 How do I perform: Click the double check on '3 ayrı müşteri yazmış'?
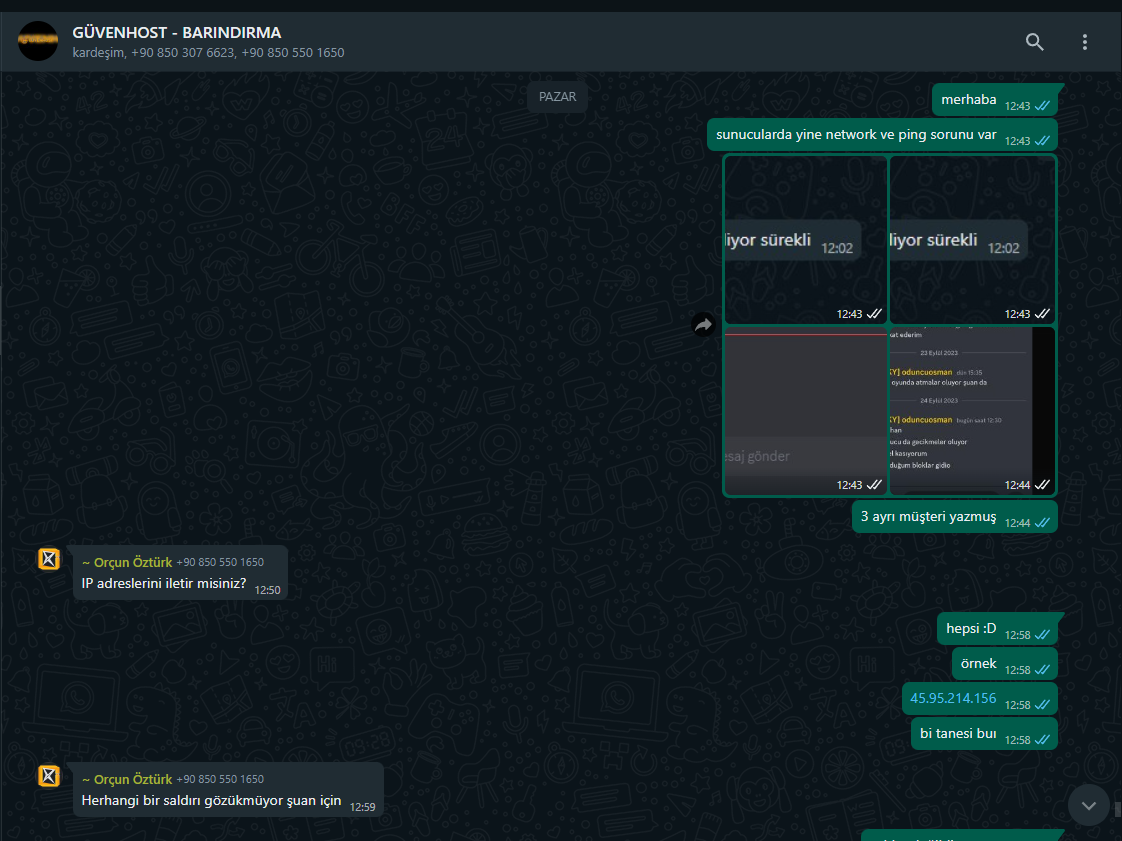[1042, 523]
